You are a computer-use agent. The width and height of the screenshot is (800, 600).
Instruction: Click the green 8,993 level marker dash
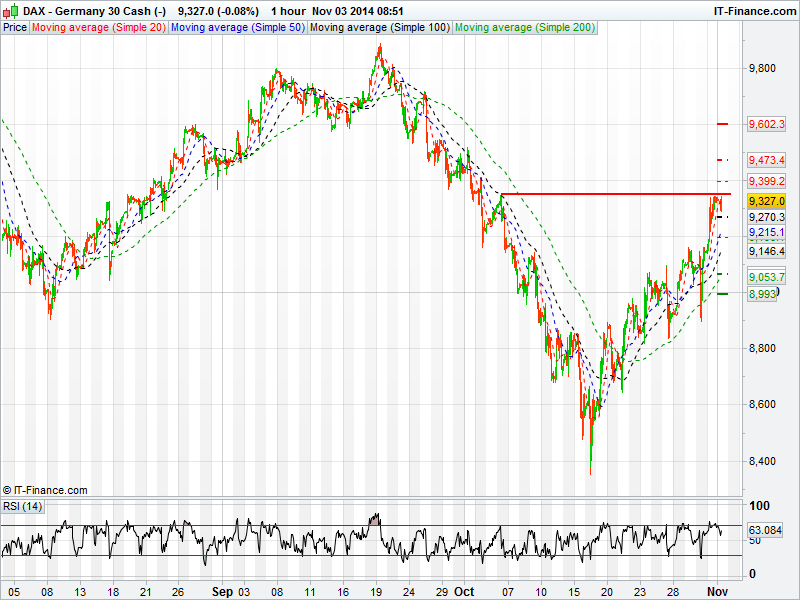tap(722, 294)
